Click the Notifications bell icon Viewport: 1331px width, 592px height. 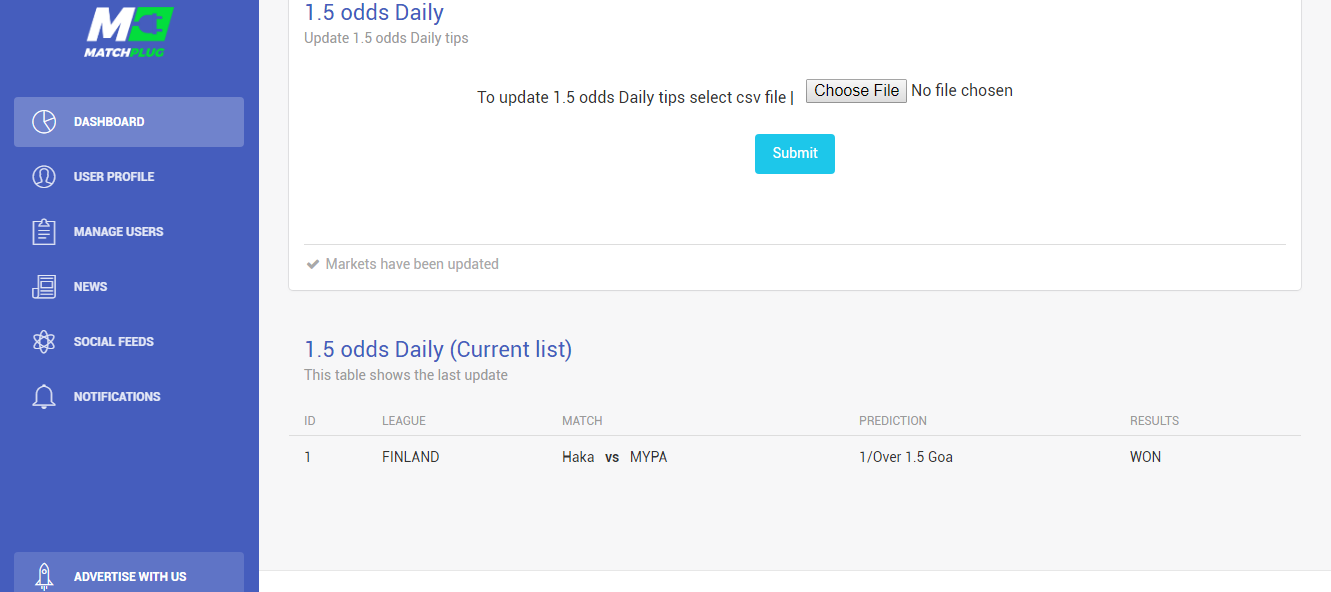point(44,397)
